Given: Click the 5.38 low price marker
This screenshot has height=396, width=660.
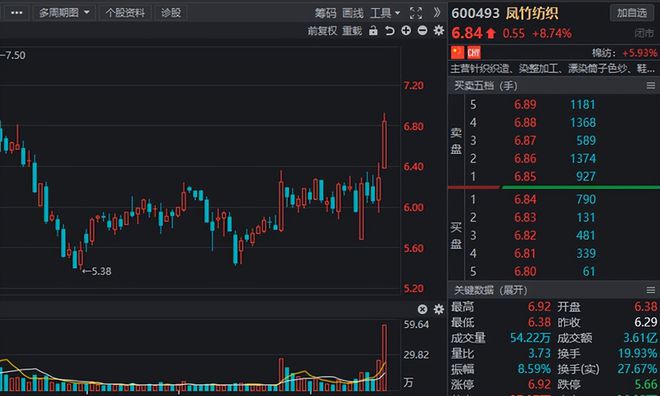Looking at the screenshot, I should coord(97,271).
